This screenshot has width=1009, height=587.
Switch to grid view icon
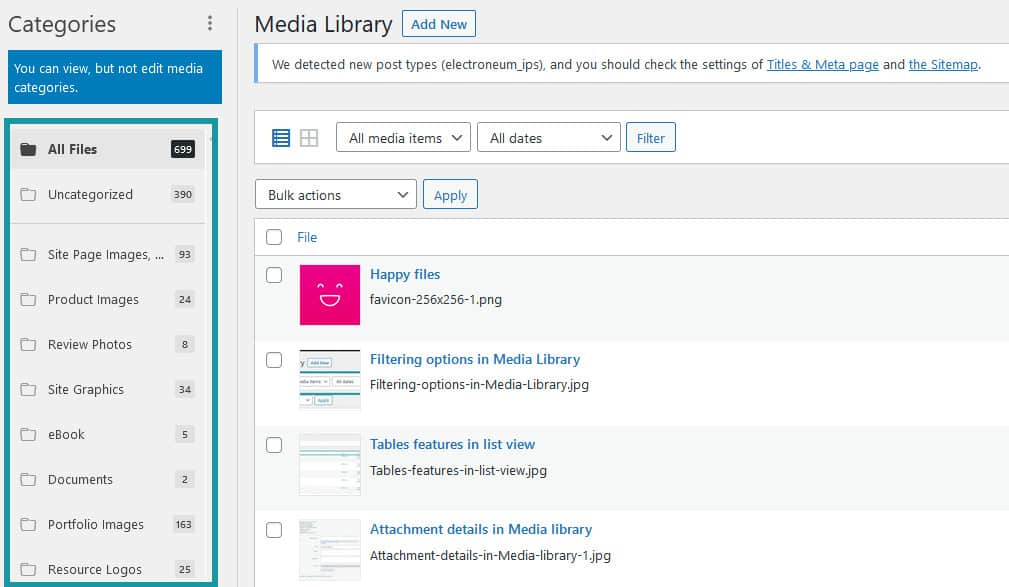click(x=309, y=138)
